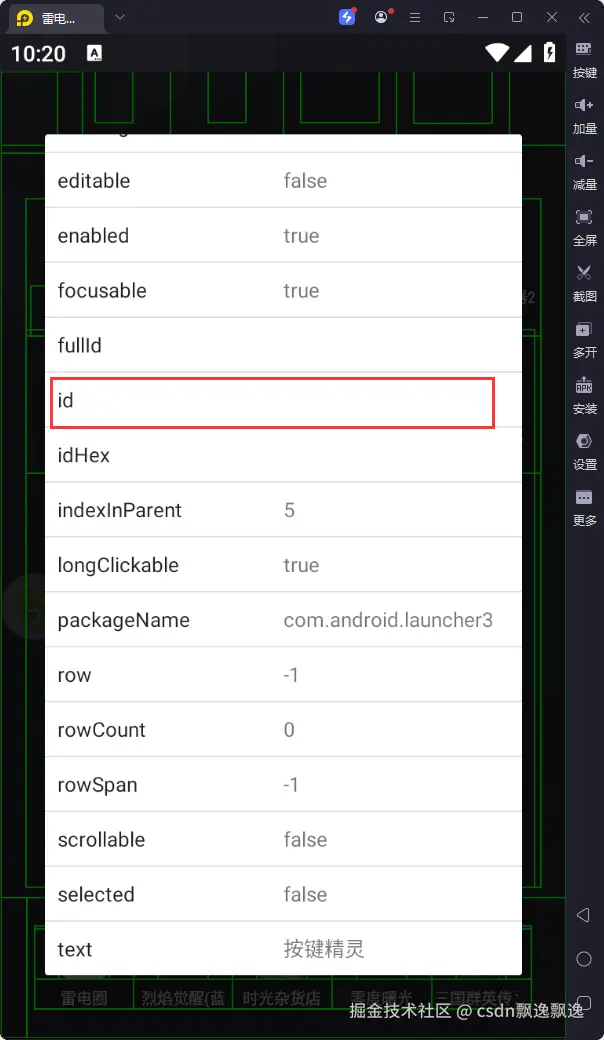Select the packageName com.android.launcher3 row
Screen dimensions: 604x1040
tap(283, 620)
